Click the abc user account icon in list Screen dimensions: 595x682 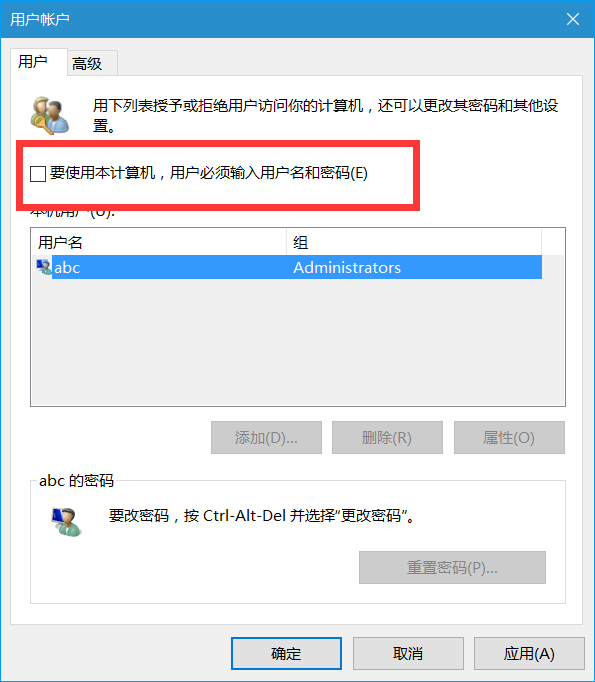coord(43,267)
